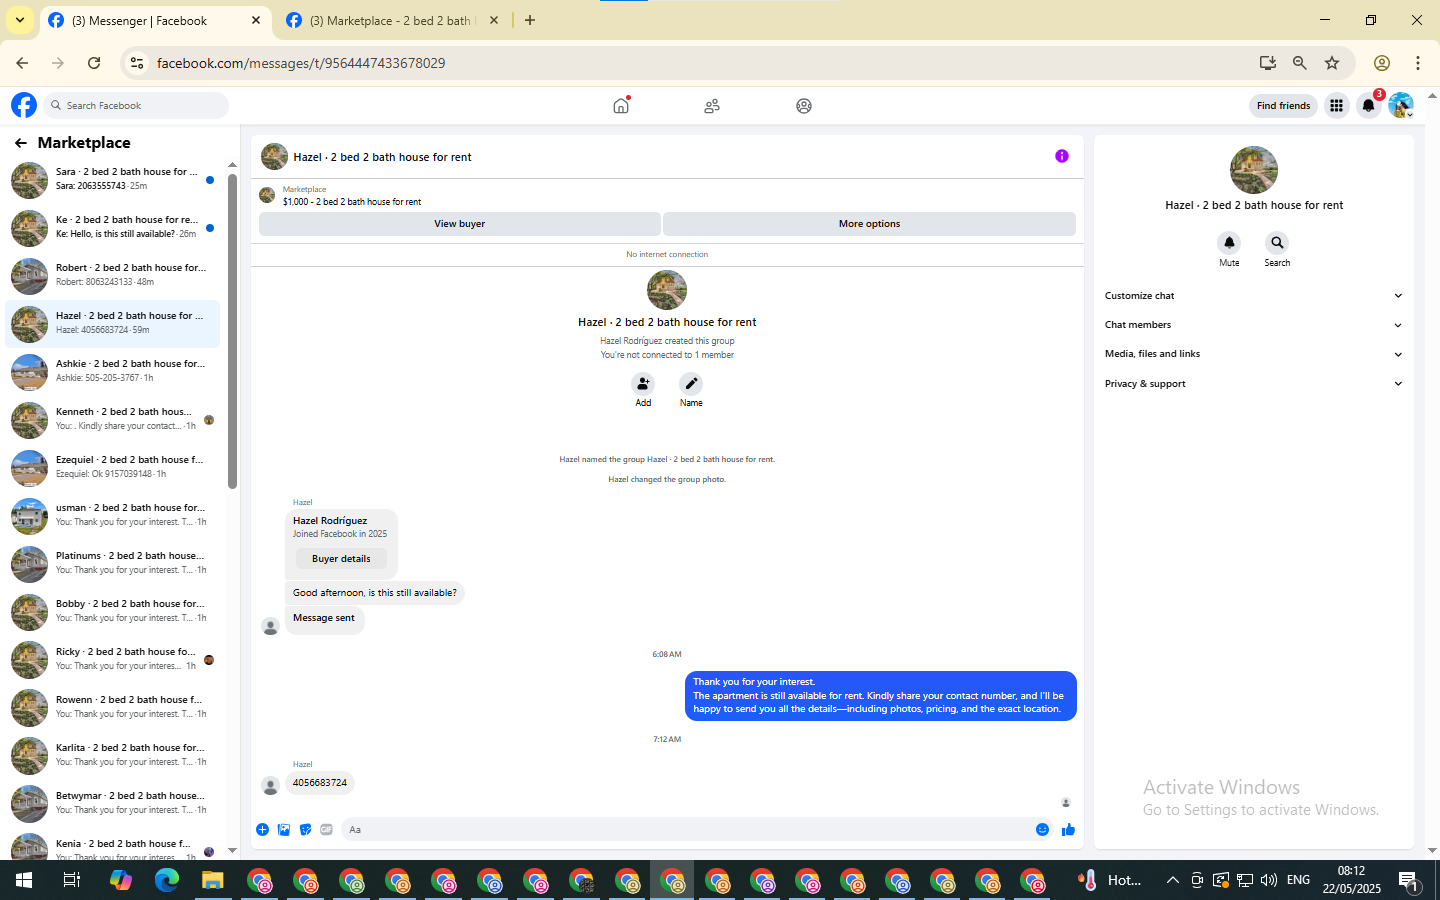Install app icon in address bar

tap(1268, 63)
